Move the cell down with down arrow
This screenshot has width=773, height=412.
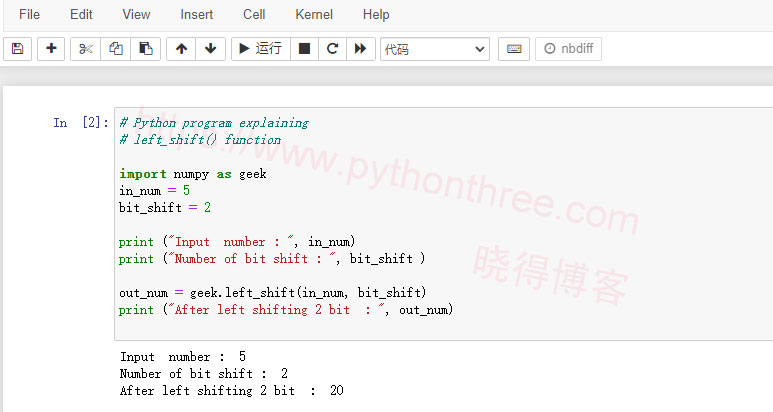(x=210, y=49)
